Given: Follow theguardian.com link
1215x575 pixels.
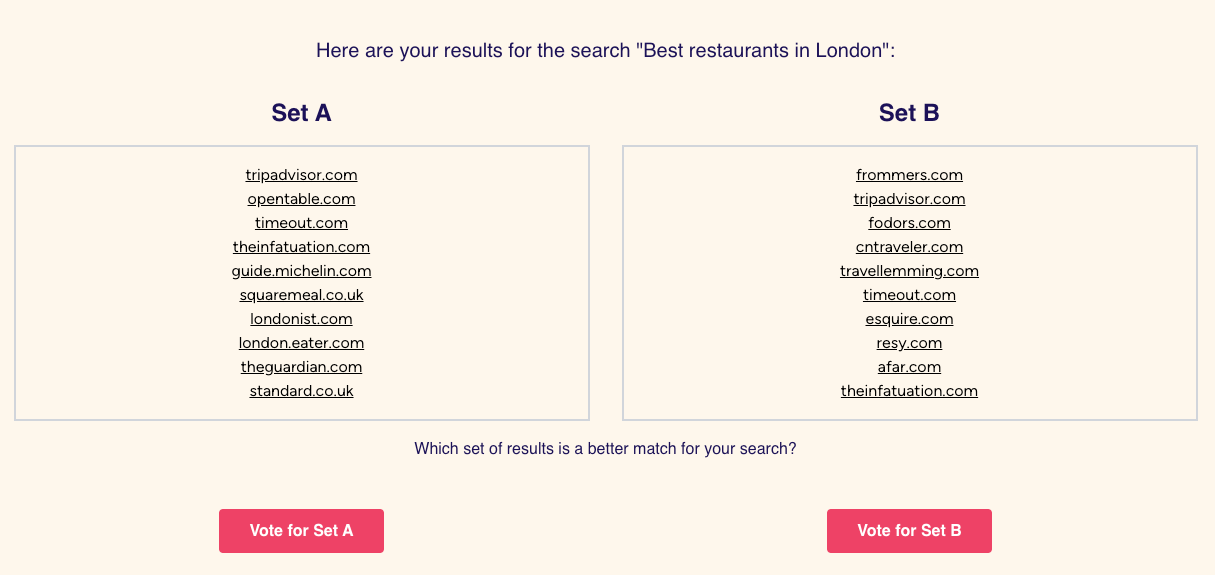Looking at the screenshot, I should [302, 367].
